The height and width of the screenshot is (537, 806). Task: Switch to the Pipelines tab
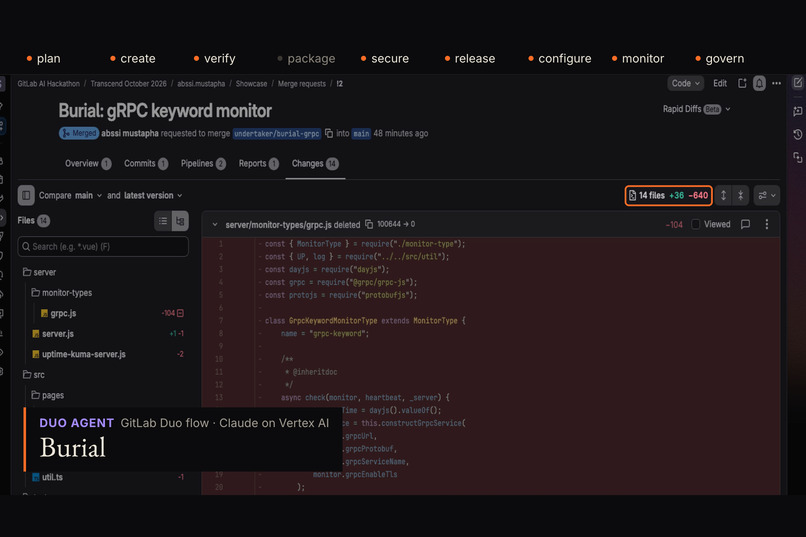click(203, 163)
